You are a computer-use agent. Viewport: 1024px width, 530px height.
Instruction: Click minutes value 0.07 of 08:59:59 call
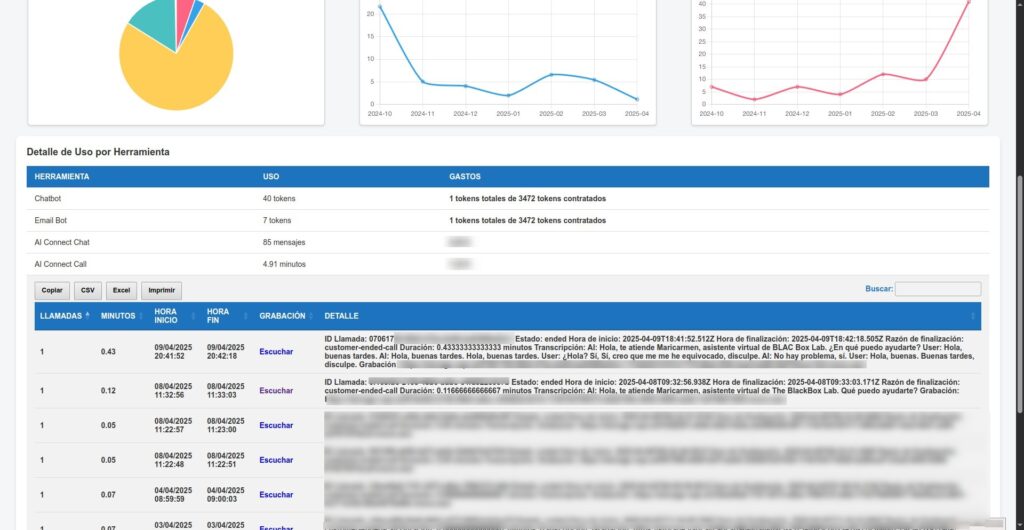[108, 495]
